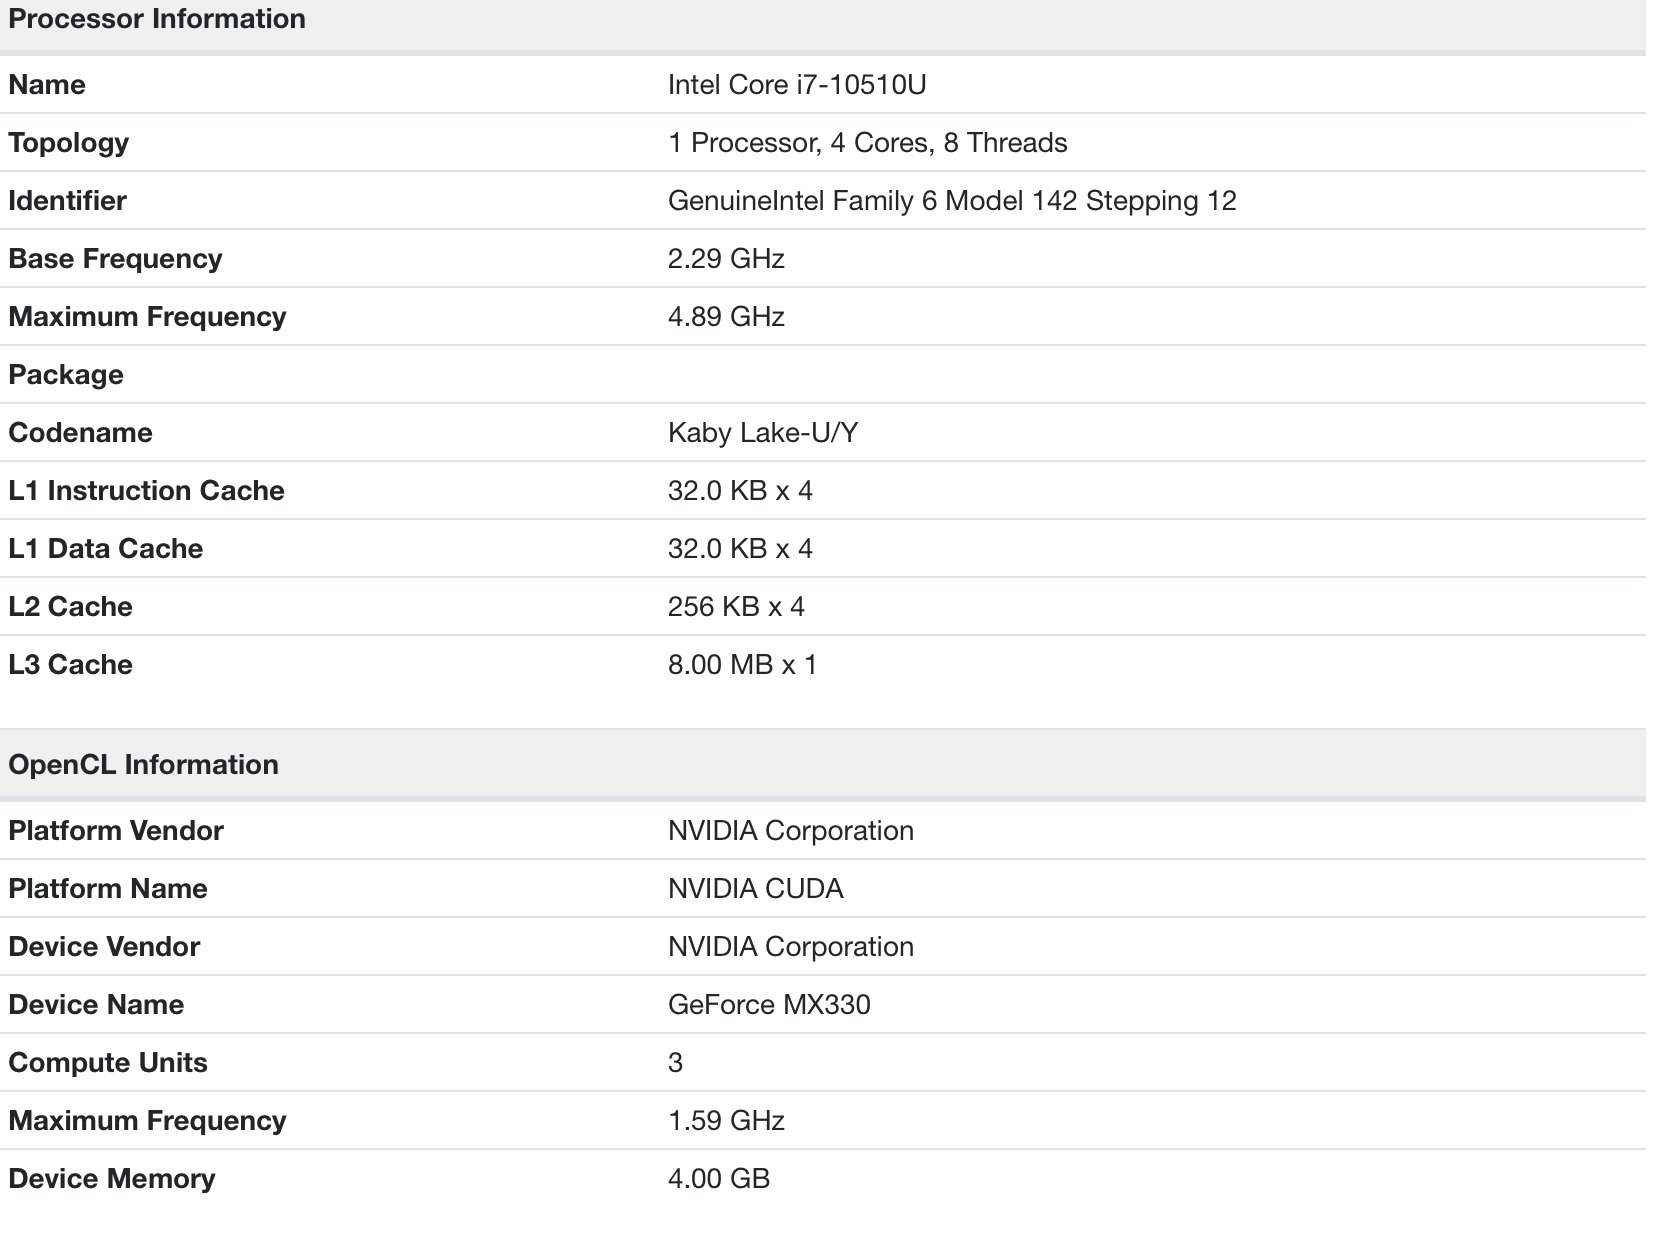Click the NVIDIA CUDA platform name value
Viewport: 1668px width, 1234px height.
point(755,888)
